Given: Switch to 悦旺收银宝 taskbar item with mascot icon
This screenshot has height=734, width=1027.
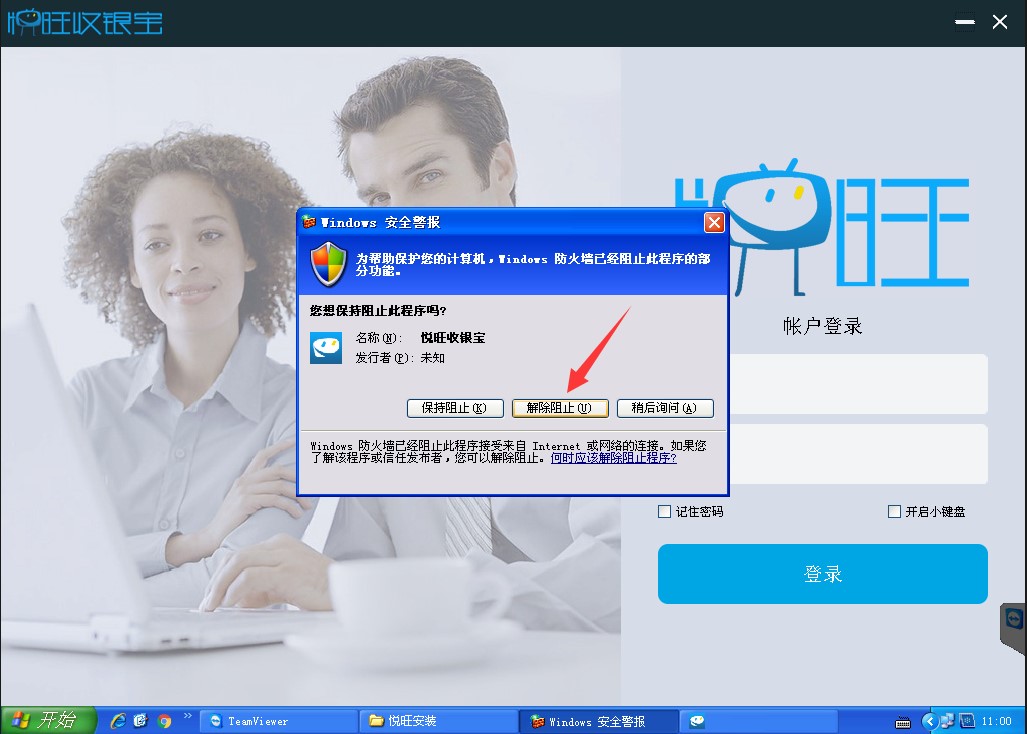Looking at the screenshot, I should 759,721.
